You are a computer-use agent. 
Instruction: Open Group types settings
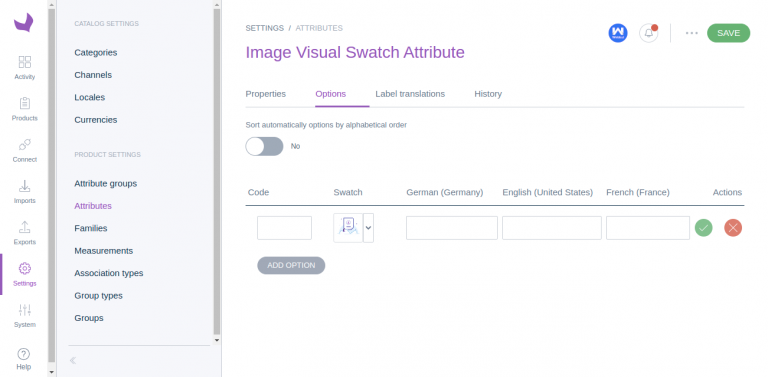point(98,296)
